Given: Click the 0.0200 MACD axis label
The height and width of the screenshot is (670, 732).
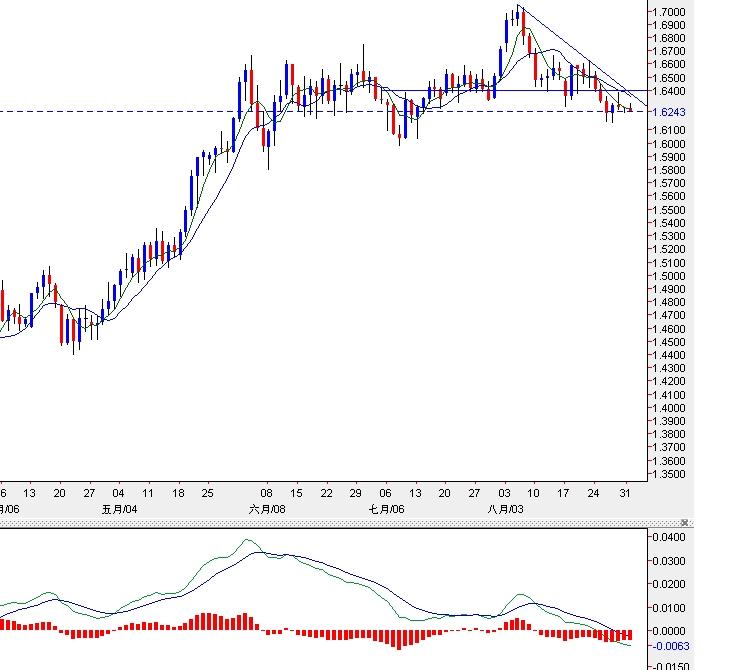Looking at the screenshot, I should coord(669,584).
